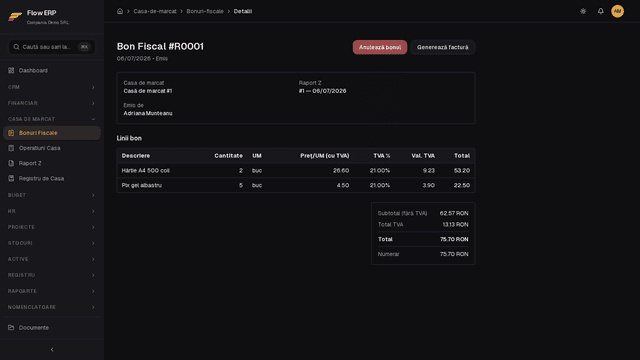Click the Registru de Casa icon
The image size is (640, 360).
(11, 178)
